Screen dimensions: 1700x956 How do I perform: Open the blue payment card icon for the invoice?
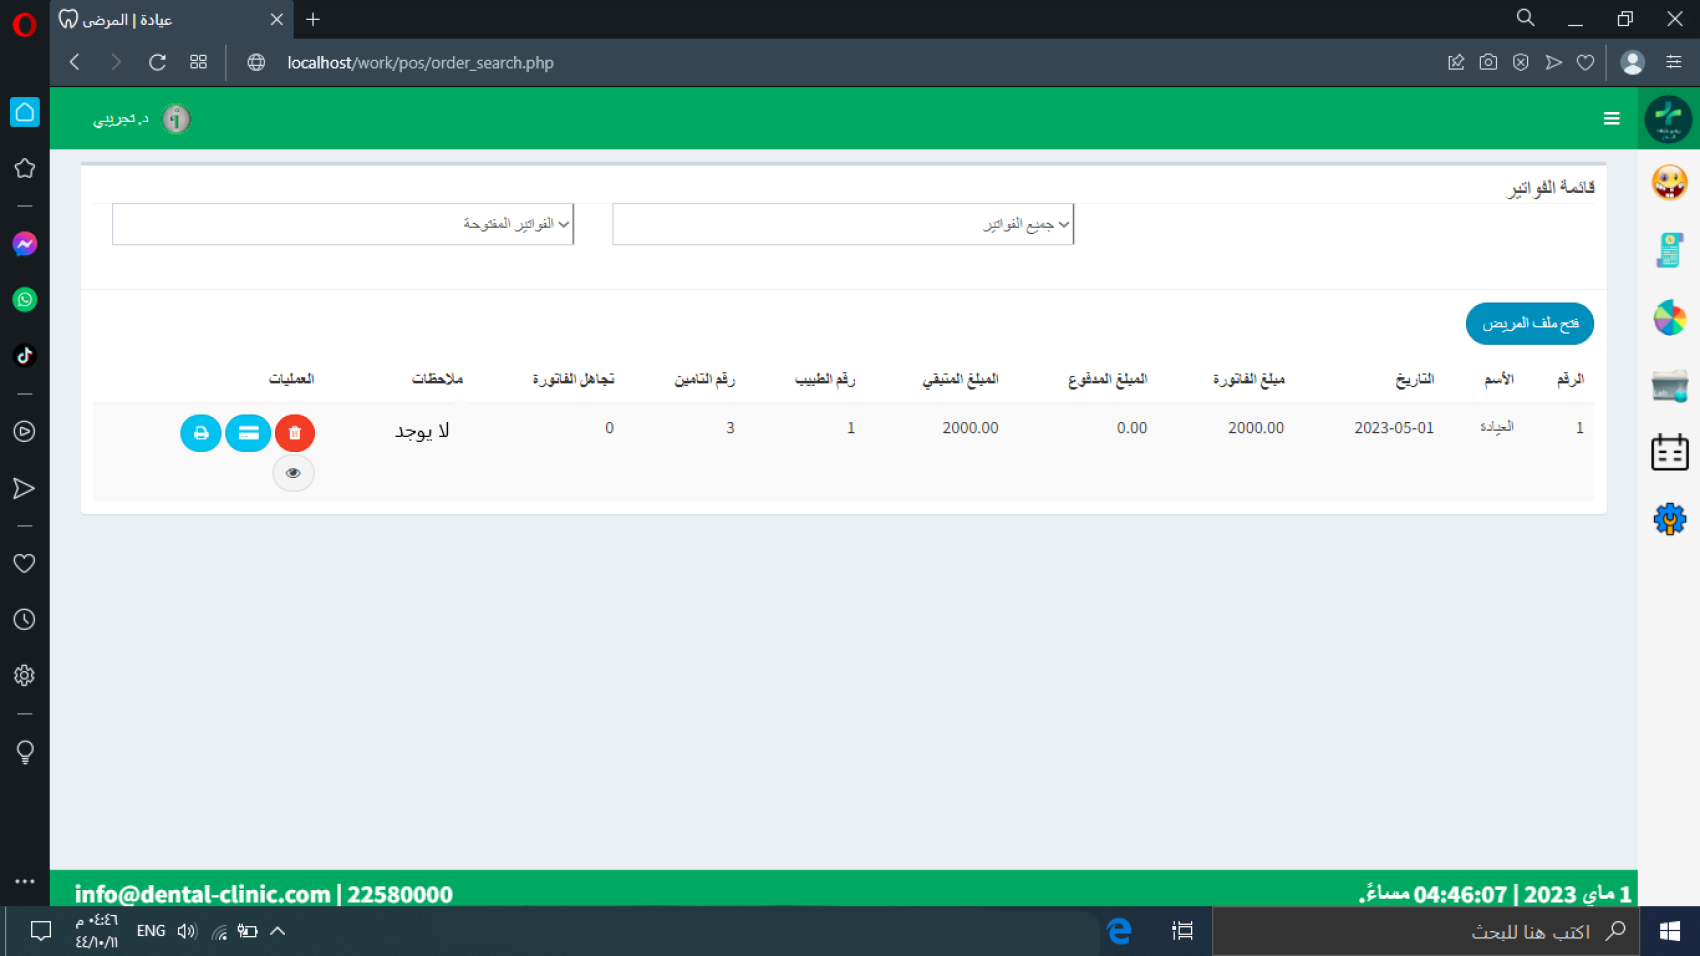click(x=248, y=433)
